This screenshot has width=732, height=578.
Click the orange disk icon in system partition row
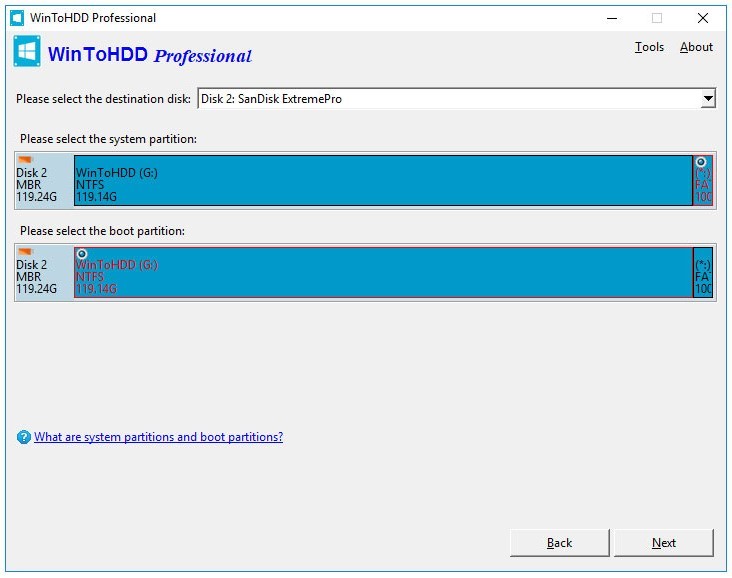click(25, 160)
